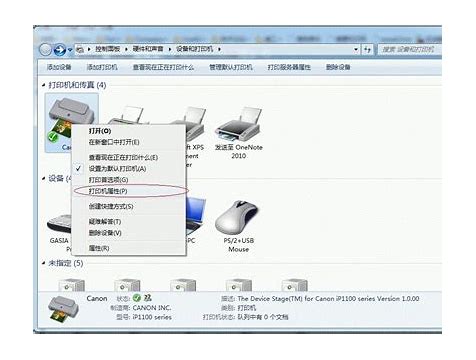This screenshot has width=476, height=360.
Task: Click 删除设备 in the toolbar
Action: point(338,67)
